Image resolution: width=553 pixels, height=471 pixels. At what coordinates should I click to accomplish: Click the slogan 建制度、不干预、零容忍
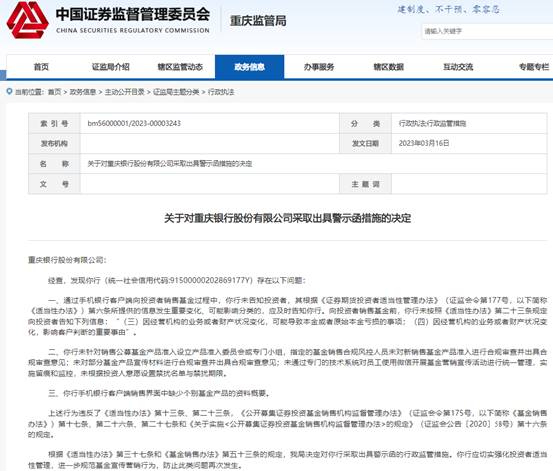tap(449, 10)
